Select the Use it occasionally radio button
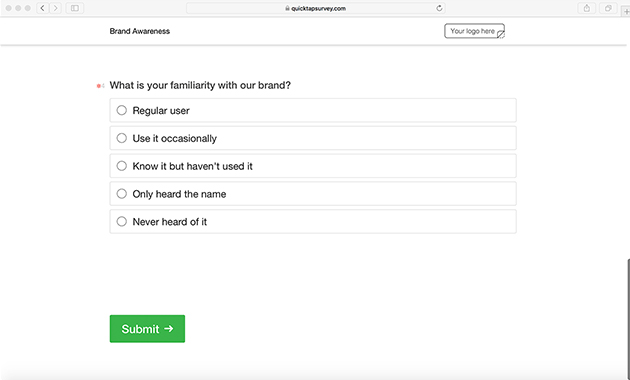This screenshot has height=380, width=630. click(121, 138)
